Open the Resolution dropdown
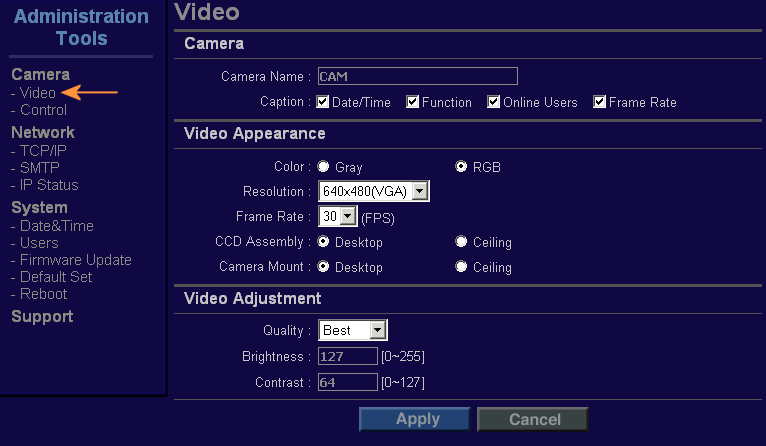This screenshot has width=766, height=446. pos(374,191)
